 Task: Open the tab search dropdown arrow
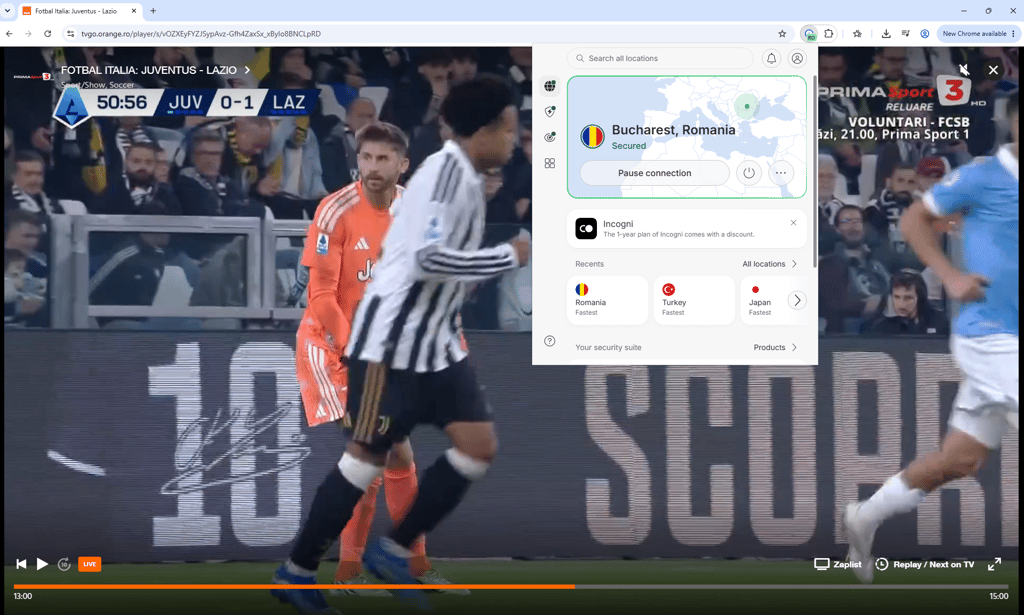[x=8, y=11]
